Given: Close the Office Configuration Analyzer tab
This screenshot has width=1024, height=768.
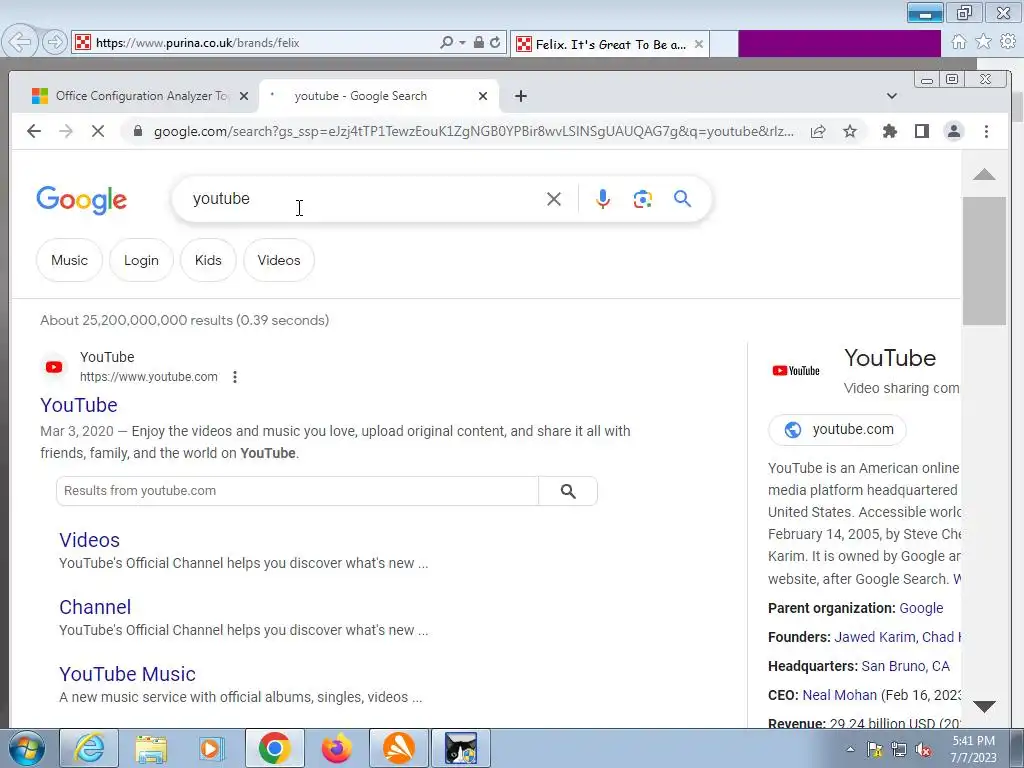Looking at the screenshot, I should (x=244, y=96).
